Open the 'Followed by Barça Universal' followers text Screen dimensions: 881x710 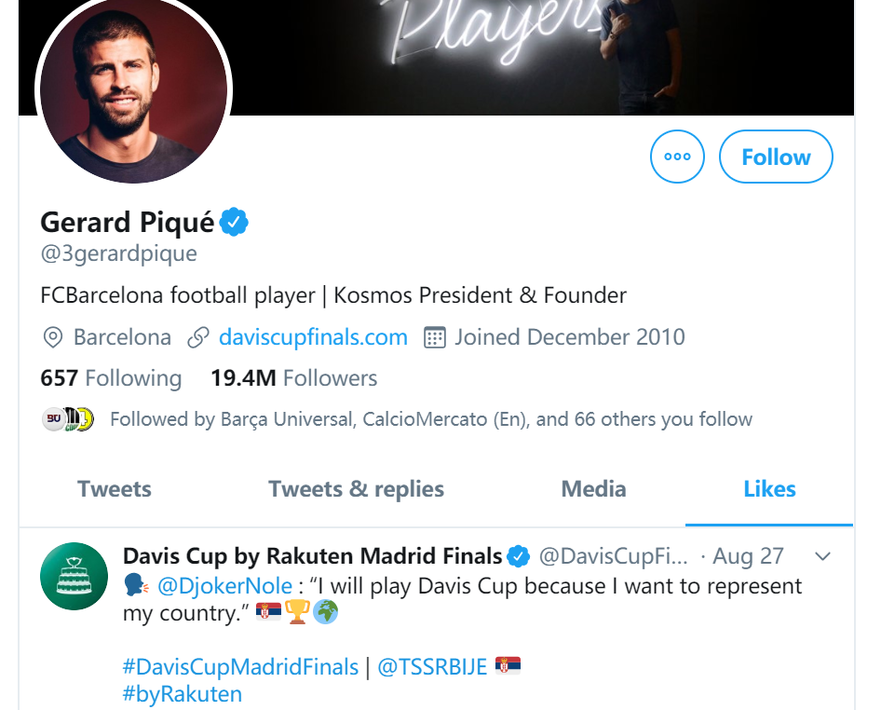pyautogui.click(x=431, y=419)
